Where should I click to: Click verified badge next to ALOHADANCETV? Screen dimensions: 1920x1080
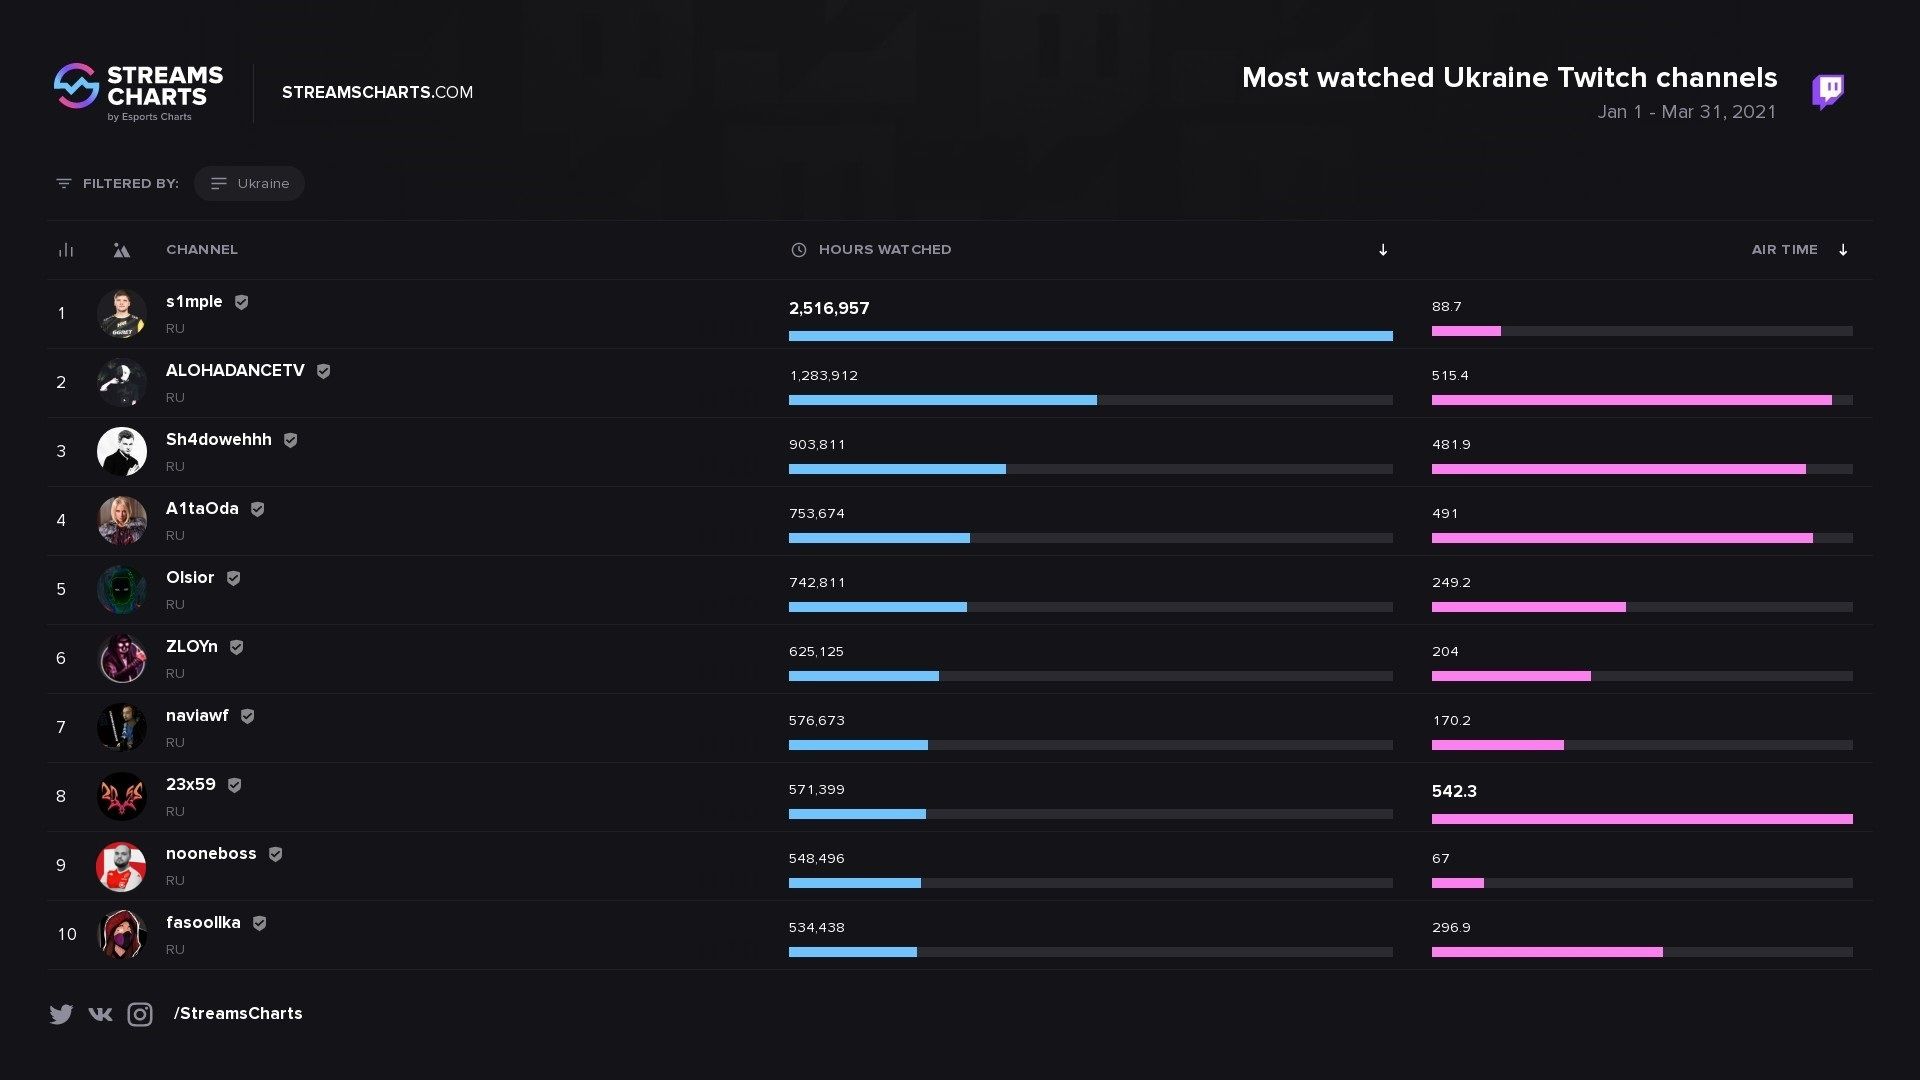pyautogui.click(x=323, y=371)
